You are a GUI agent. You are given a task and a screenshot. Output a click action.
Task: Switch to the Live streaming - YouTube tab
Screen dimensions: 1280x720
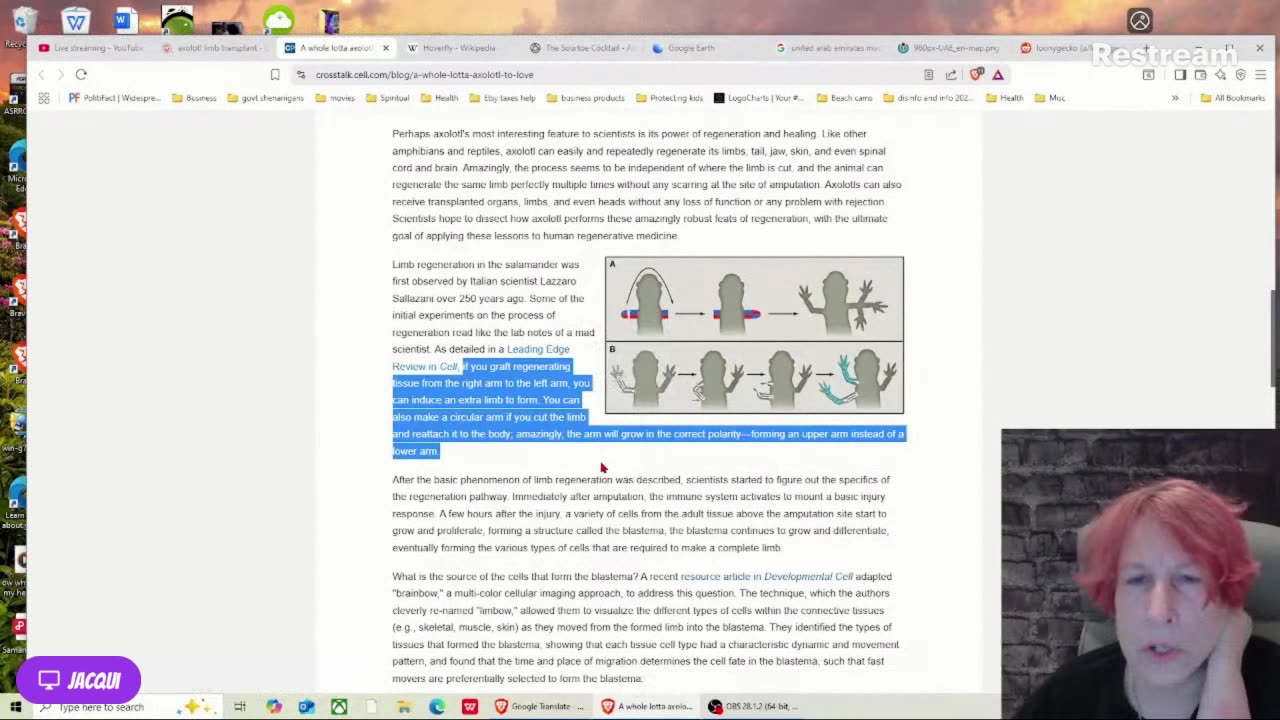click(x=91, y=48)
